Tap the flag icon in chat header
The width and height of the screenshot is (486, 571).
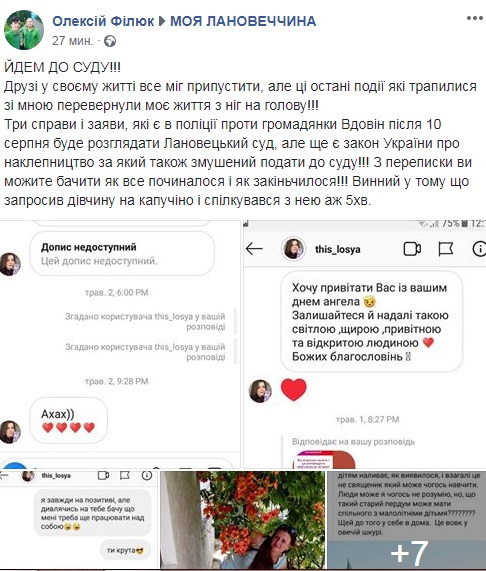445,249
